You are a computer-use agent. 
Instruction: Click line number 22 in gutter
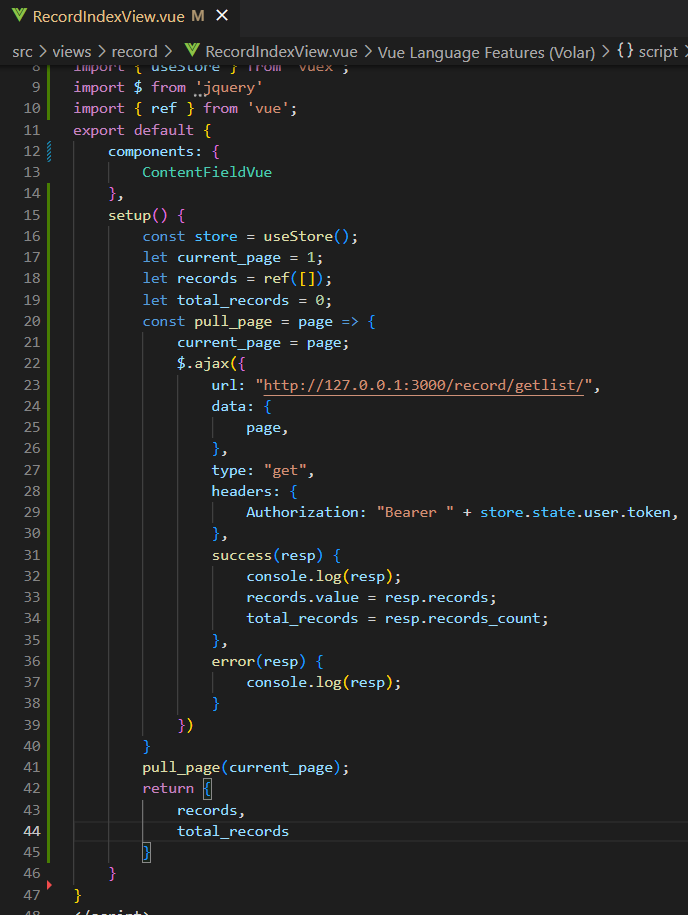click(x=32, y=364)
